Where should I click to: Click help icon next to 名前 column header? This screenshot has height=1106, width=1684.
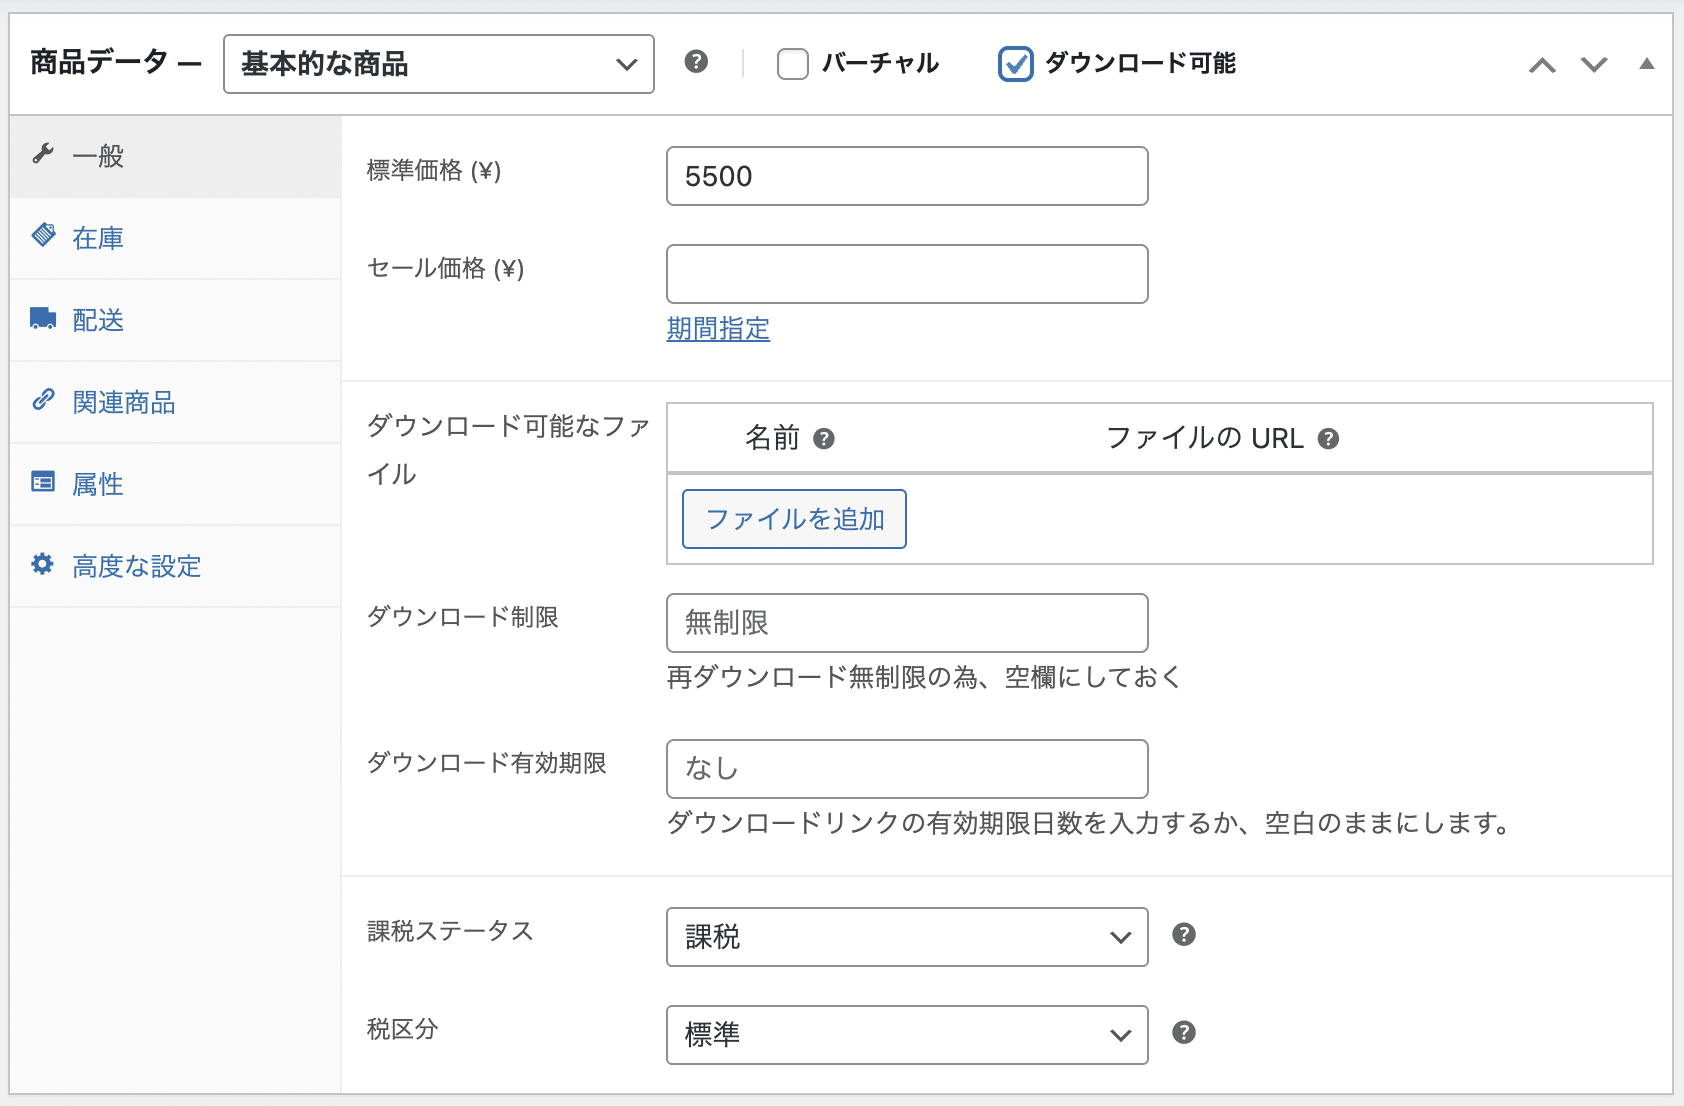(824, 439)
